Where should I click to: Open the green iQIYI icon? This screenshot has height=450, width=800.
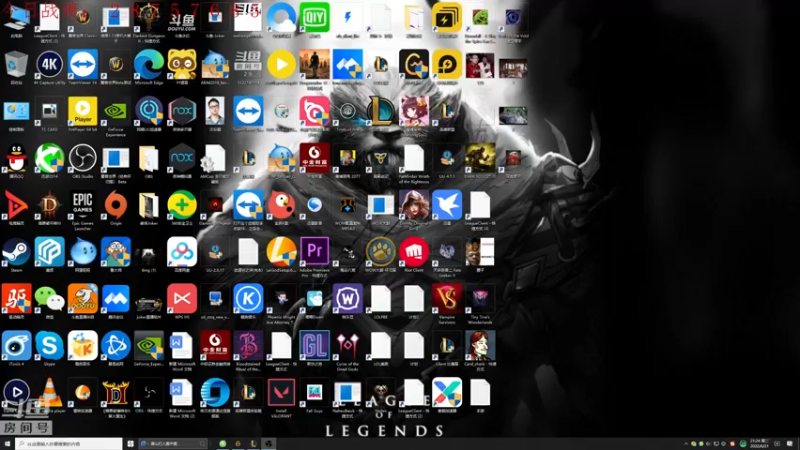click(x=314, y=17)
